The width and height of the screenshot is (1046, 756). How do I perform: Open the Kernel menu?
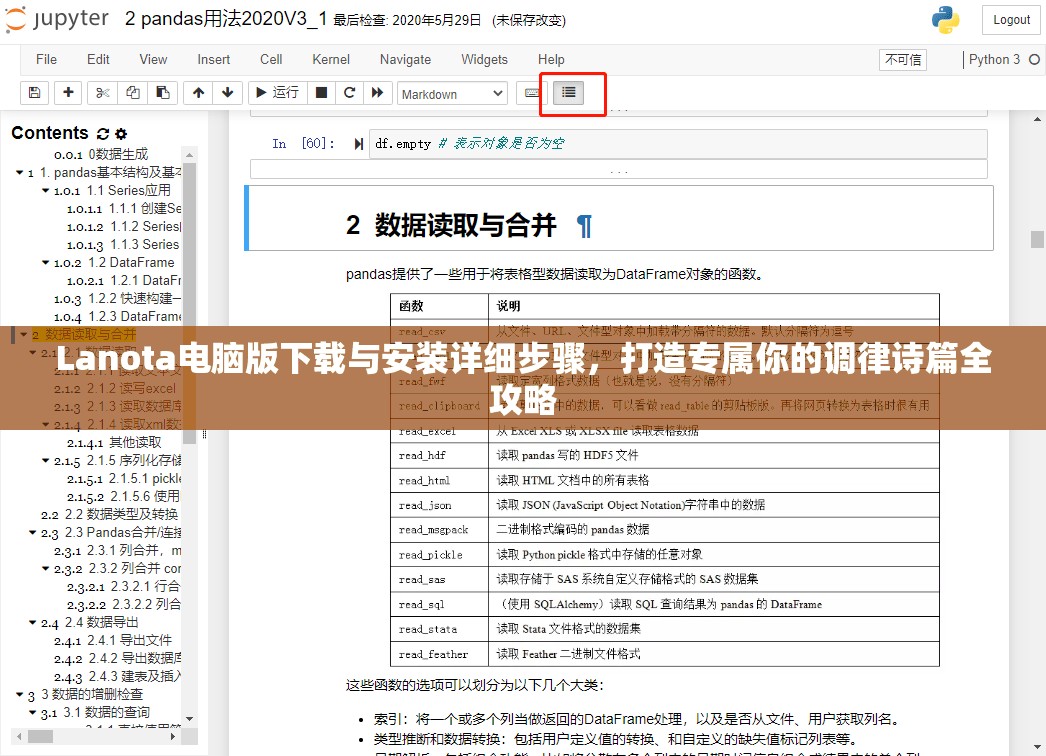(330, 59)
